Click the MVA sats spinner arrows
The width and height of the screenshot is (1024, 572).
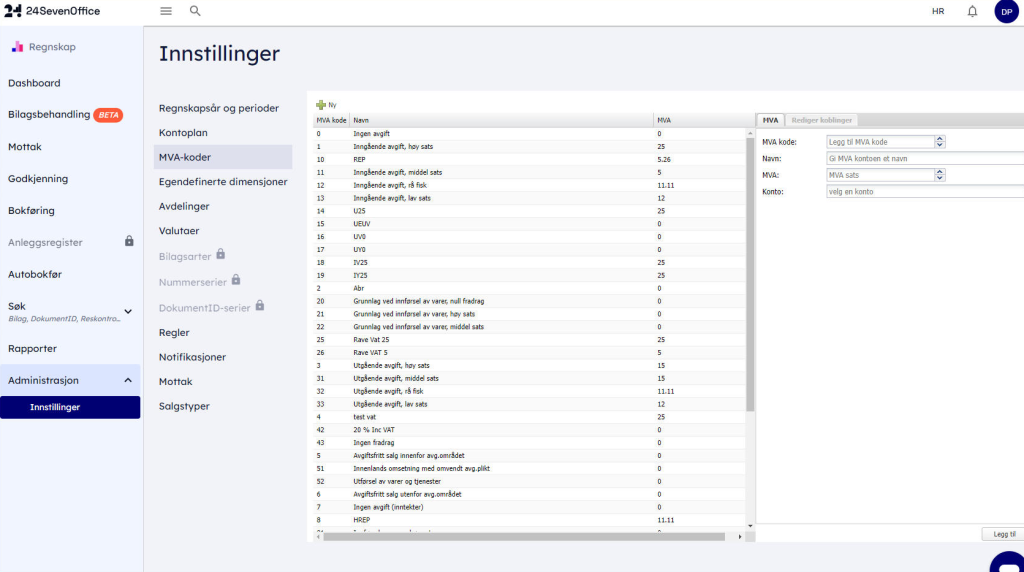click(939, 175)
